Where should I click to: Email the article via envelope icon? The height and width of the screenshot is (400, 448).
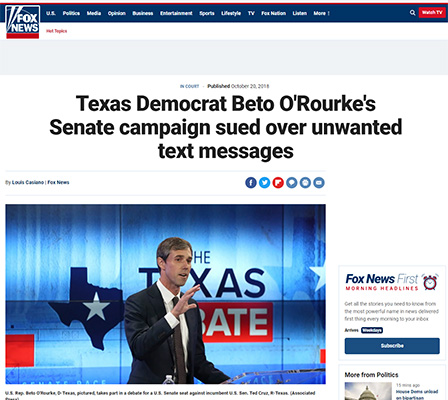(319, 183)
